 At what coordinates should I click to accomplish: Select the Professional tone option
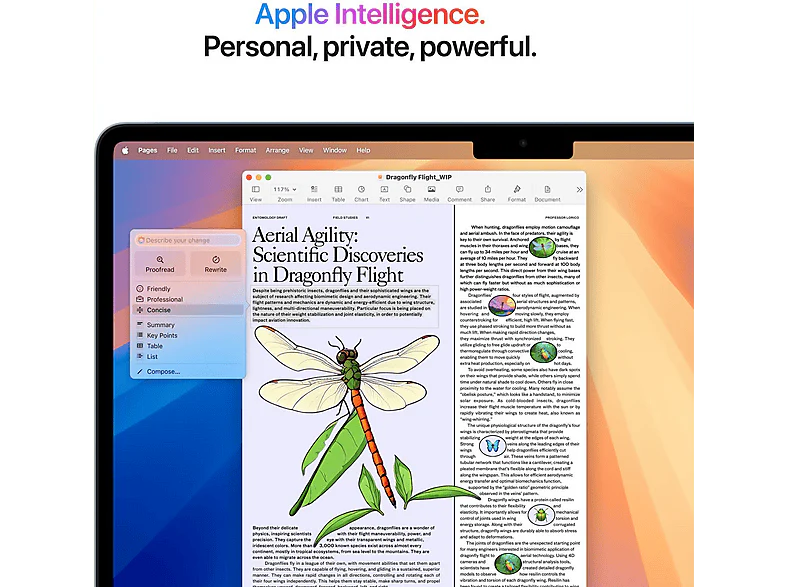click(188, 299)
